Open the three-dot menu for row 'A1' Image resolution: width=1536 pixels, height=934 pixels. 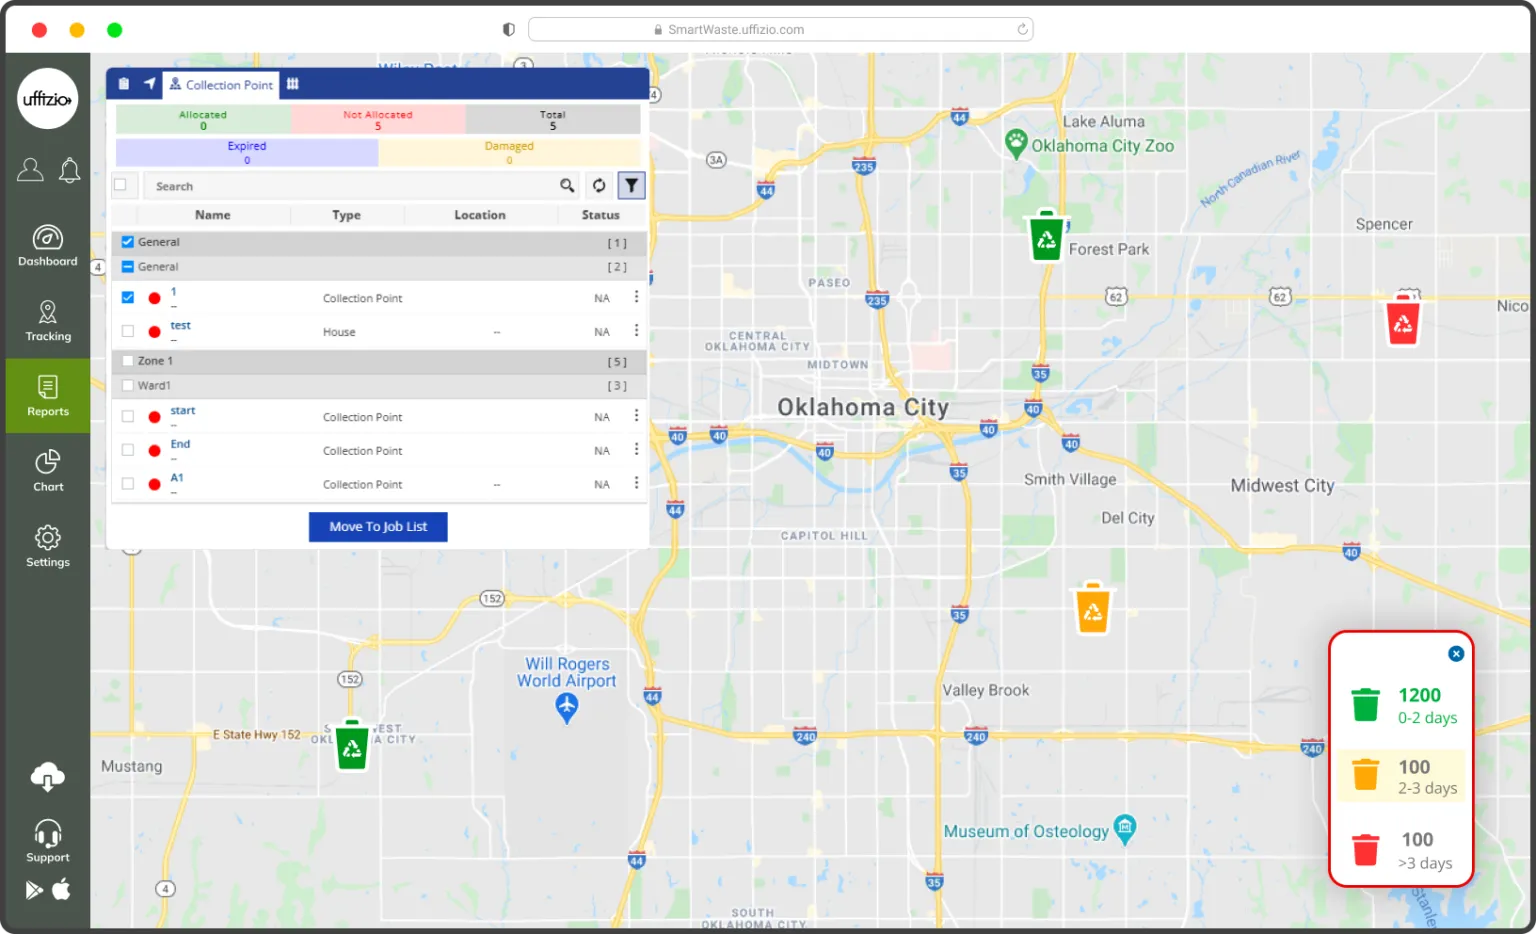tap(636, 484)
